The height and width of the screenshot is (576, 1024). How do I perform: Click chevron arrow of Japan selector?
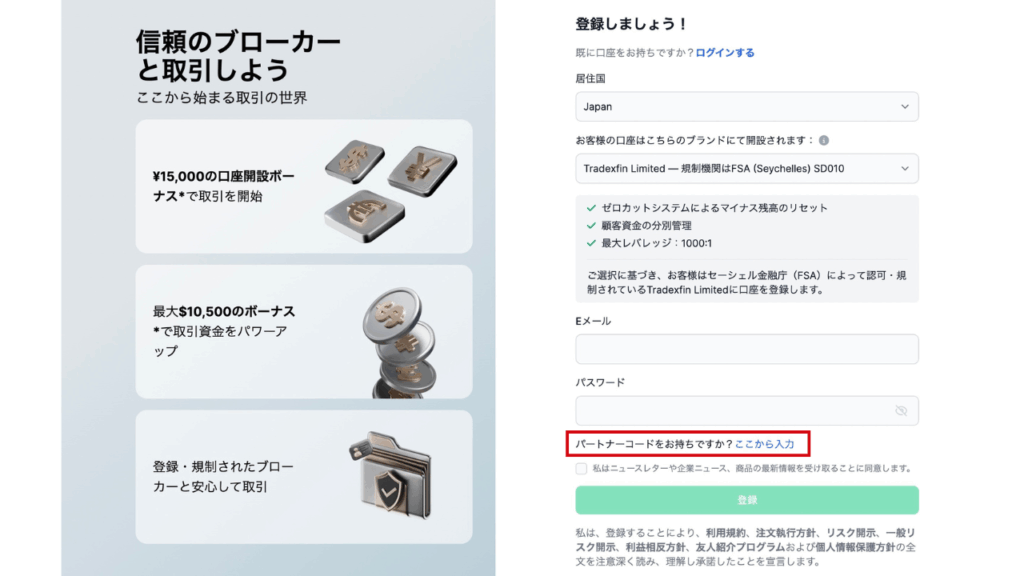click(904, 106)
